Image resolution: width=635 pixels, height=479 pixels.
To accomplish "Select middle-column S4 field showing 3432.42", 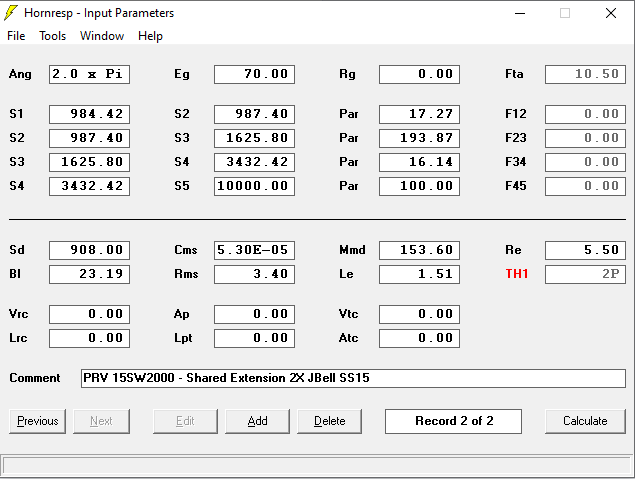I will [x=254, y=162].
